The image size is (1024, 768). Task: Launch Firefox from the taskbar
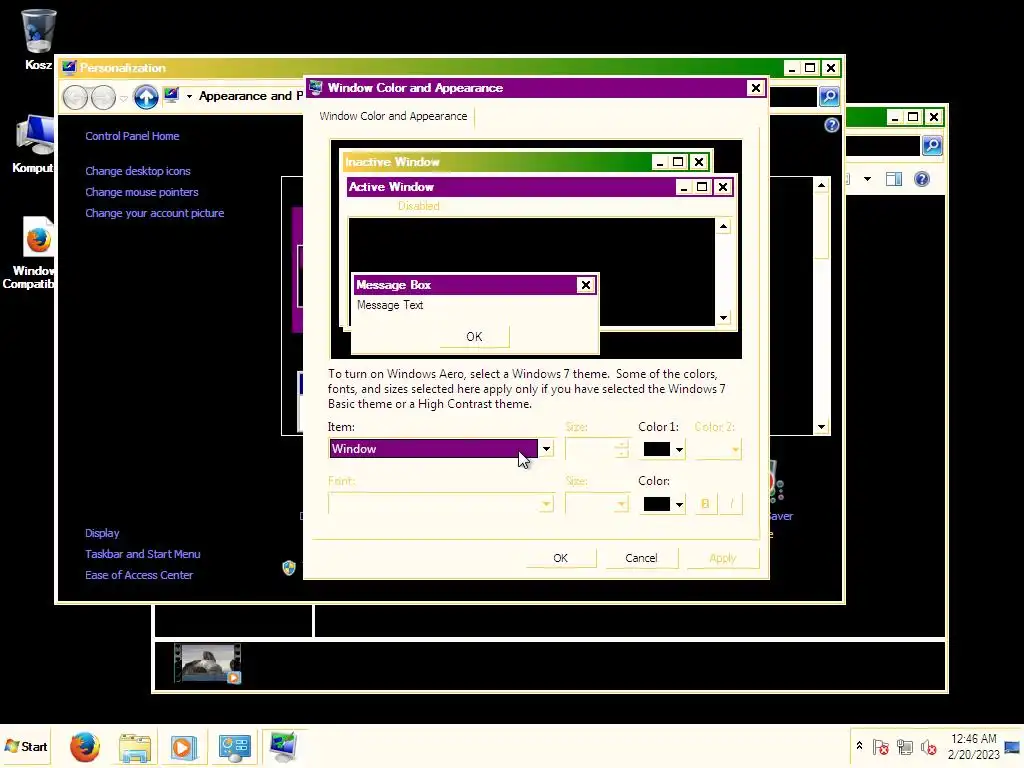(x=85, y=746)
